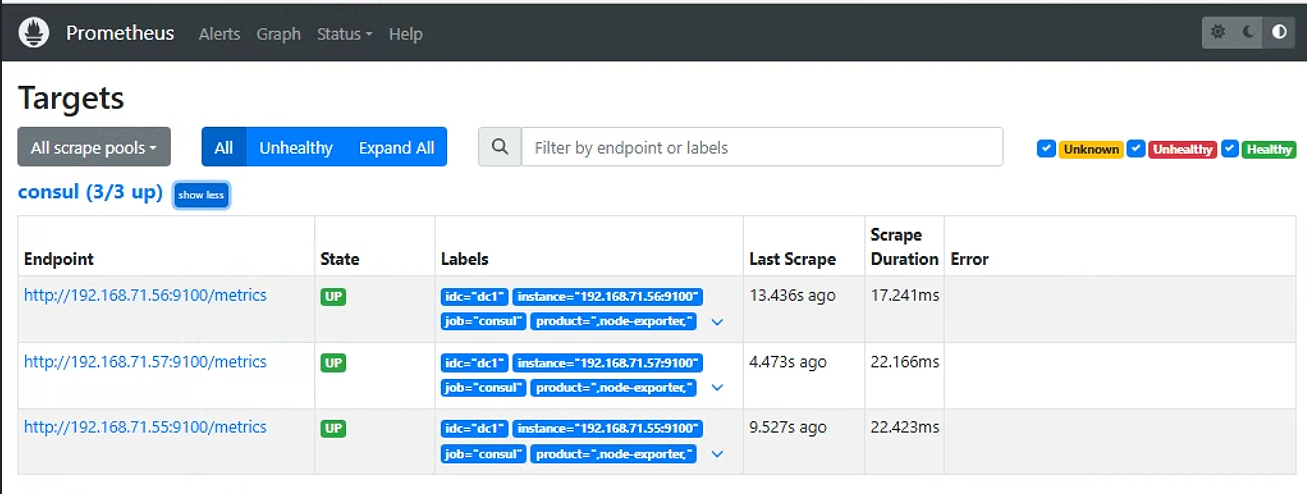Click the 17.241ms scrape duration
The height and width of the screenshot is (494, 1307).
click(904, 295)
